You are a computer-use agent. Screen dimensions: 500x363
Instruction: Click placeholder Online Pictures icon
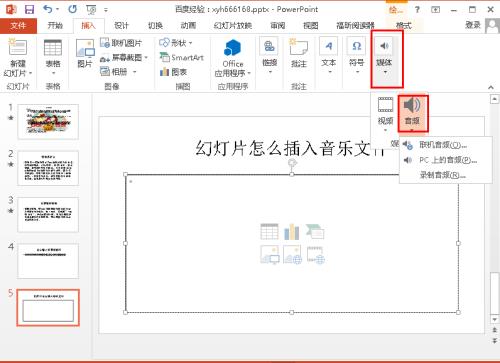click(x=292, y=255)
